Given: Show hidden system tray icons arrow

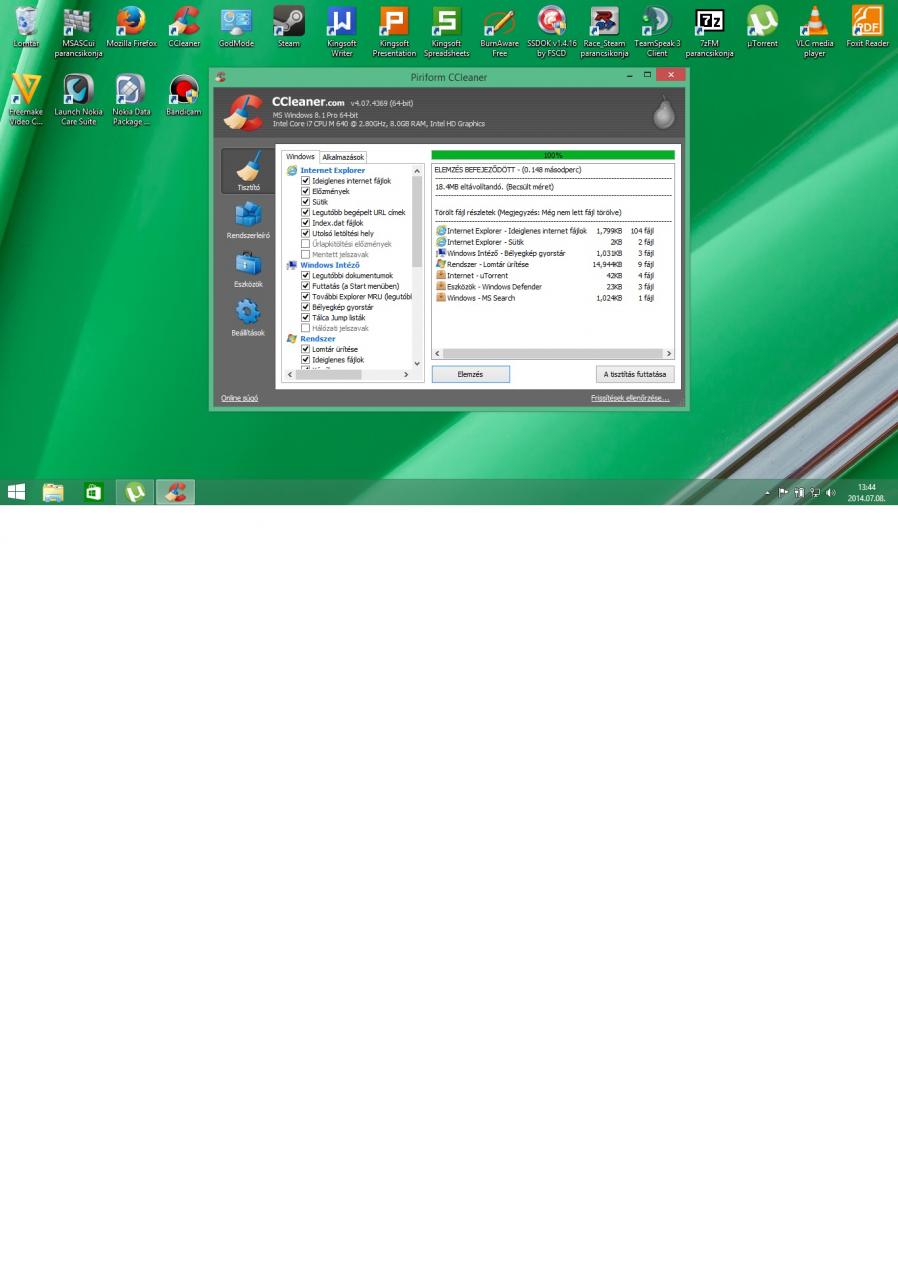Looking at the screenshot, I should [x=768, y=493].
